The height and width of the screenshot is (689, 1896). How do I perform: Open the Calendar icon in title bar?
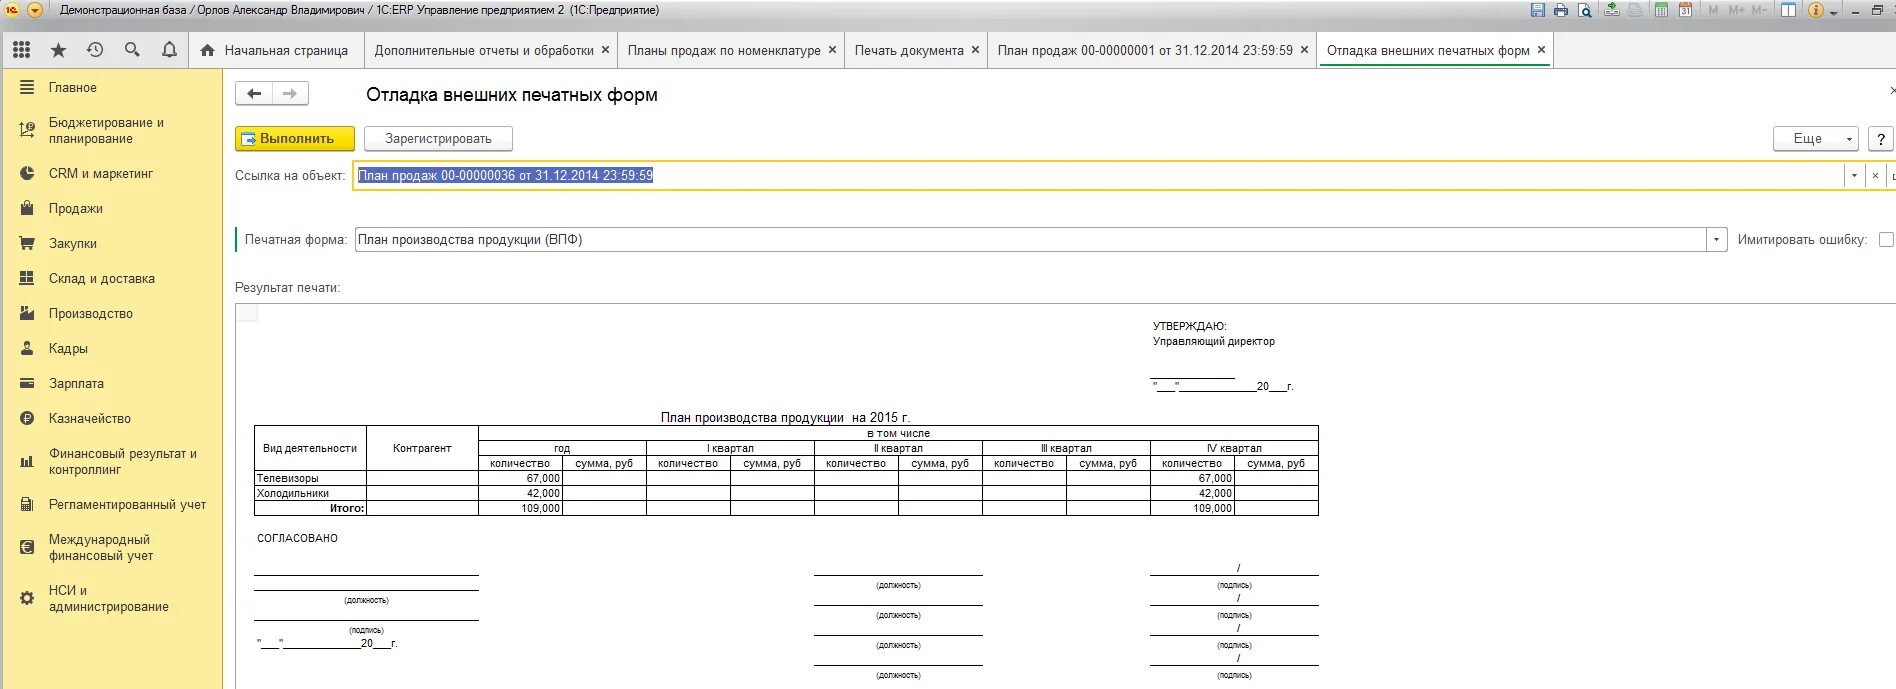(1685, 10)
